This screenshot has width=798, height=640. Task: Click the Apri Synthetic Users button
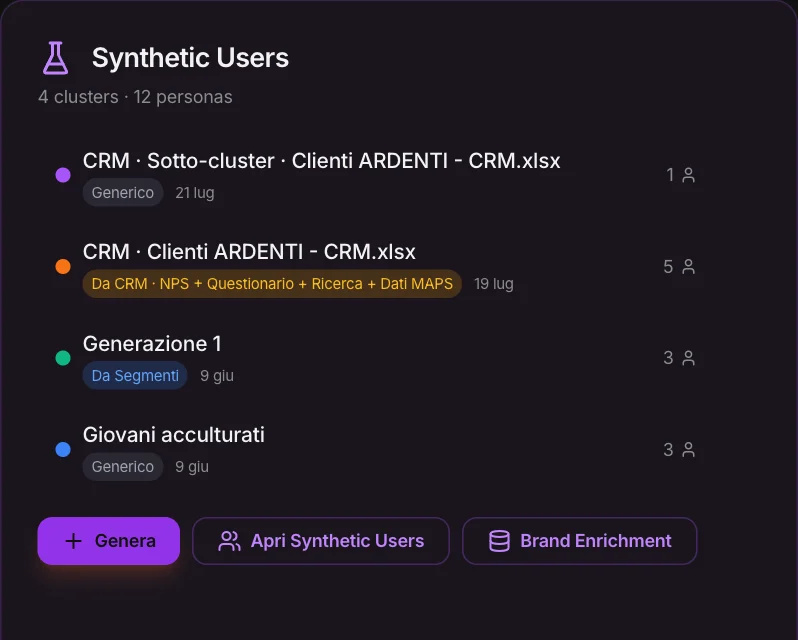pos(321,541)
